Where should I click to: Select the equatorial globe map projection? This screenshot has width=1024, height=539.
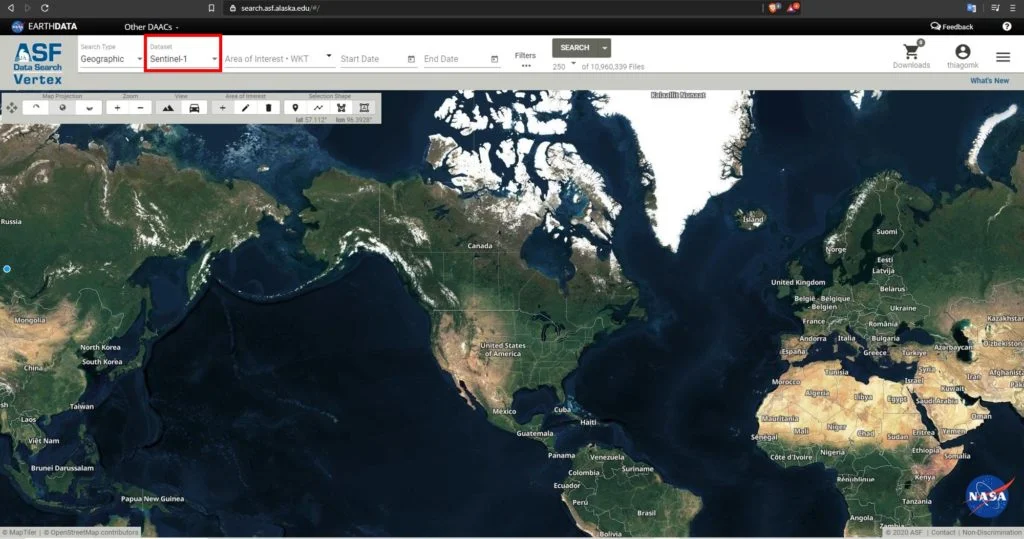click(63, 108)
